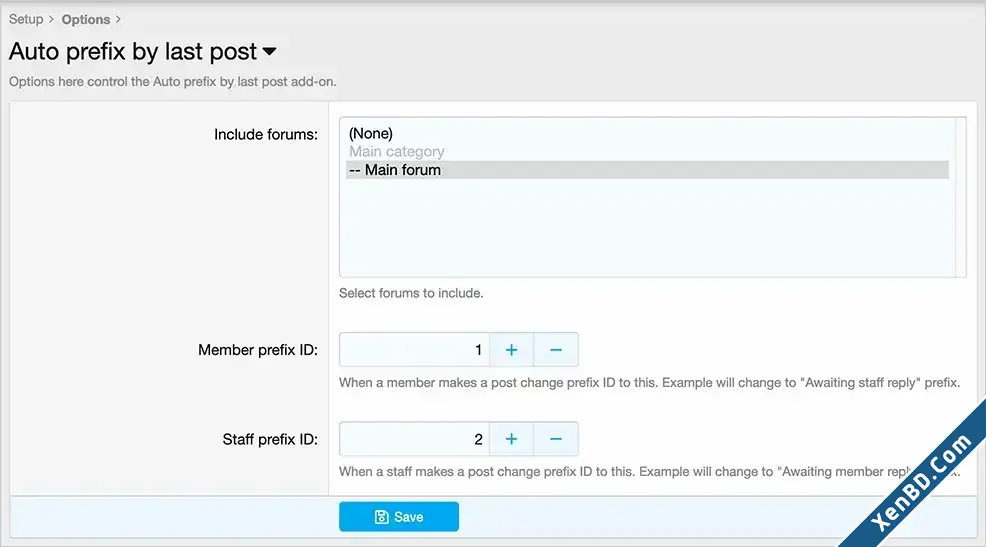Click the Staff prefix ID label
Viewport: 986px width, 547px height.
pyautogui.click(x=270, y=439)
